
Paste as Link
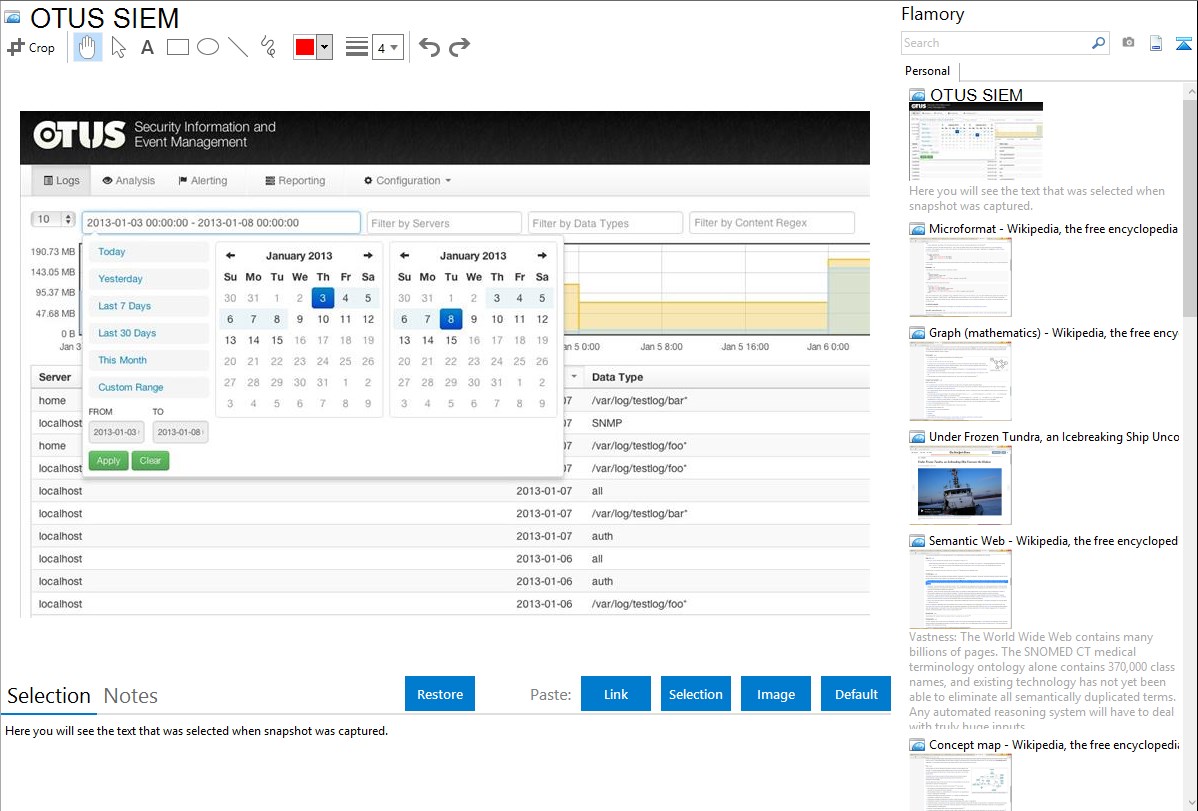(x=616, y=694)
